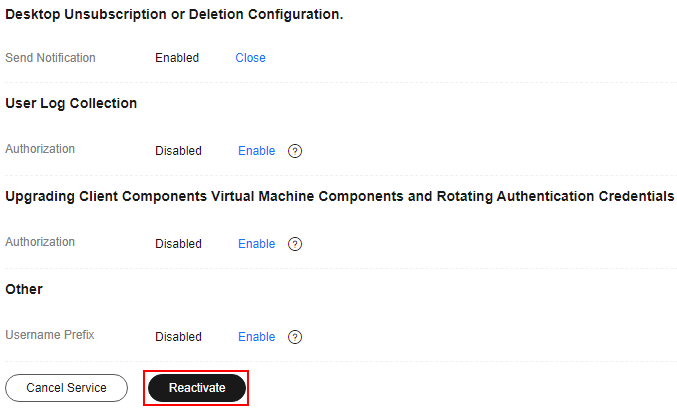Click Disabled status under Upgrading Client Components

pos(178,243)
